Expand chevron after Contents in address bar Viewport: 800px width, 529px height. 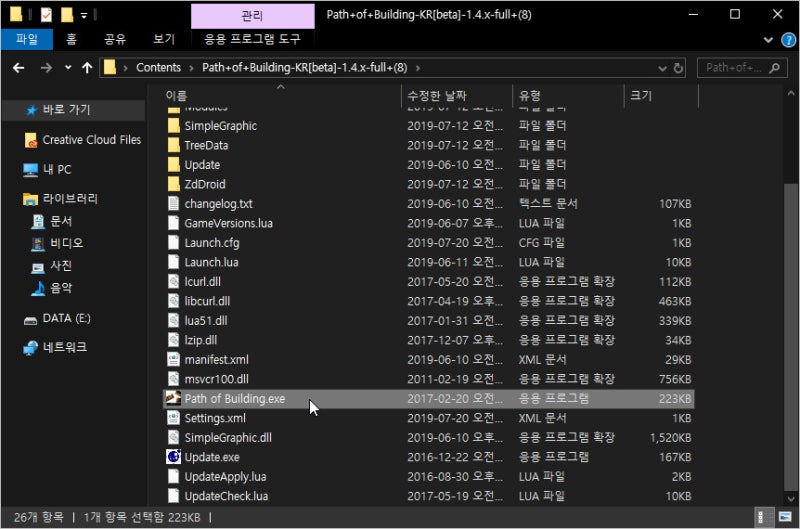191,68
